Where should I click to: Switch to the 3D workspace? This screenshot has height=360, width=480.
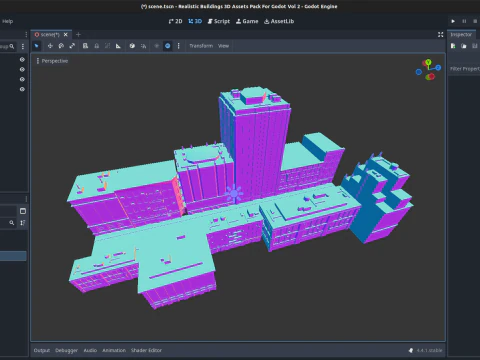coord(195,21)
